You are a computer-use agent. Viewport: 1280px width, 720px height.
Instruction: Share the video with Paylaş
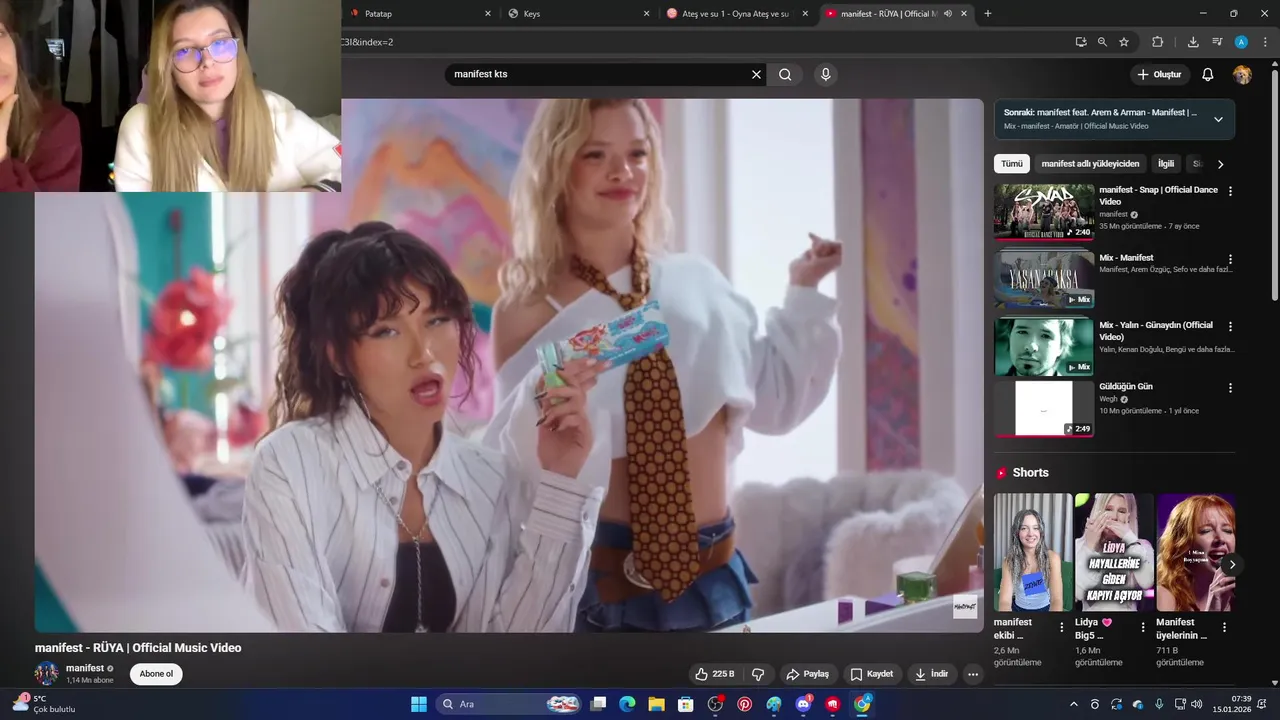807,674
